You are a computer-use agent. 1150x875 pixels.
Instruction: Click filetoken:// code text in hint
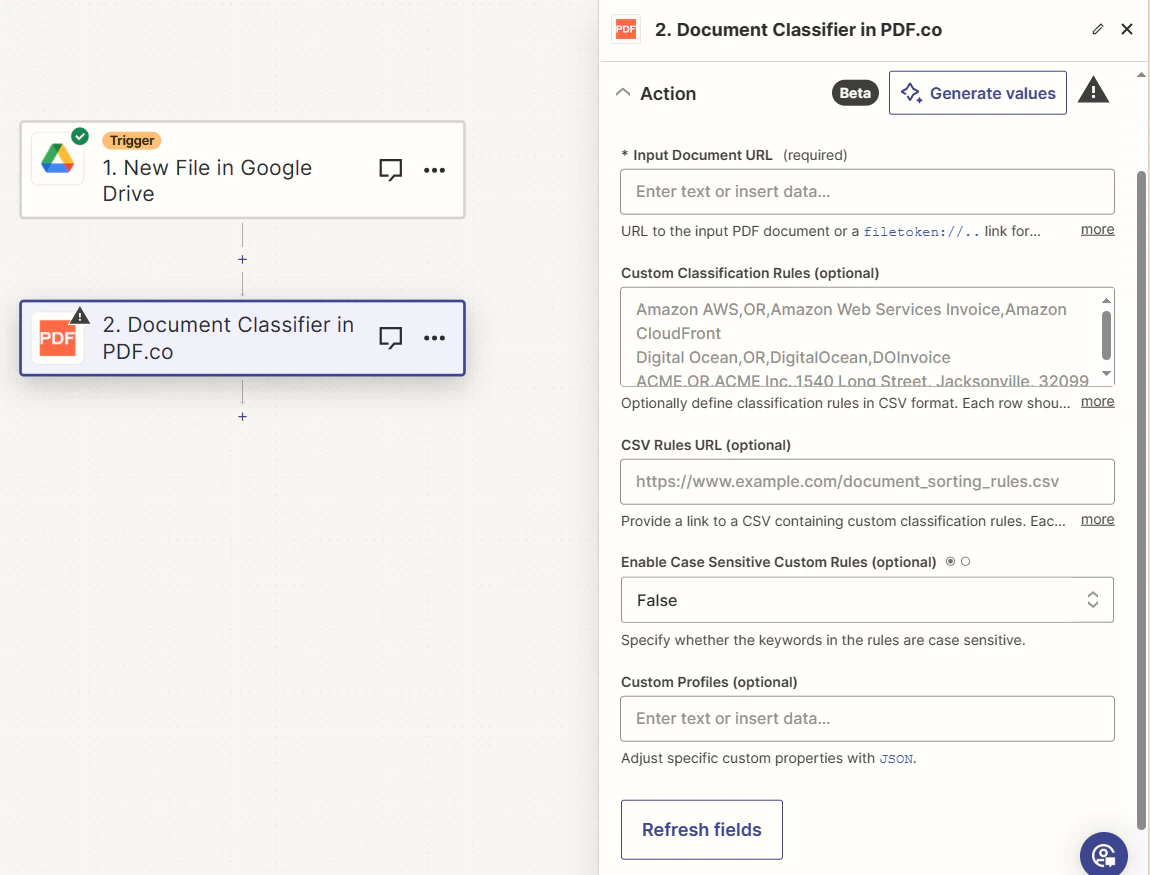[921, 232]
